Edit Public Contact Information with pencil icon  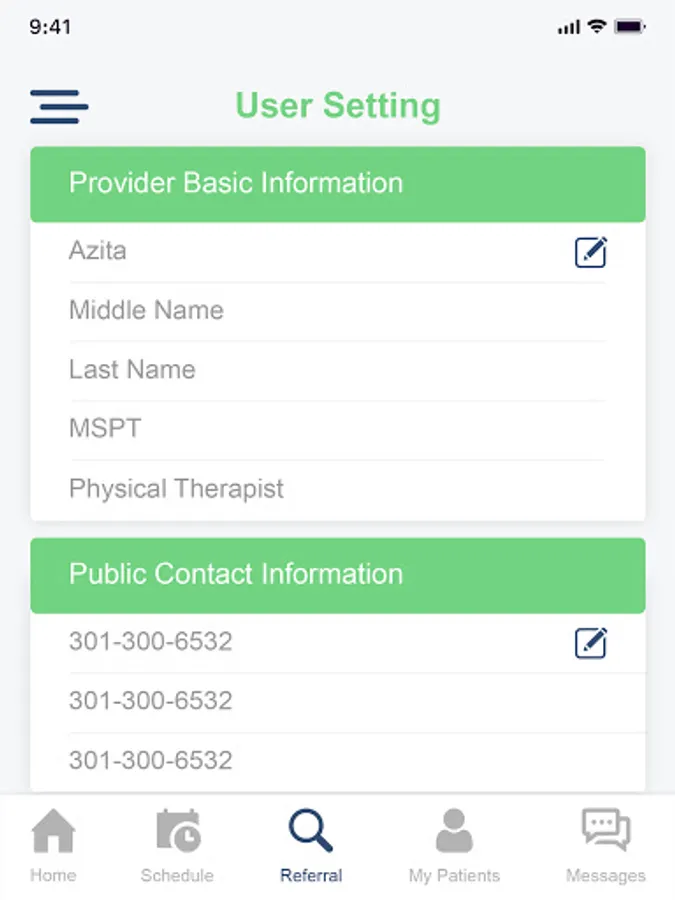coord(591,643)
